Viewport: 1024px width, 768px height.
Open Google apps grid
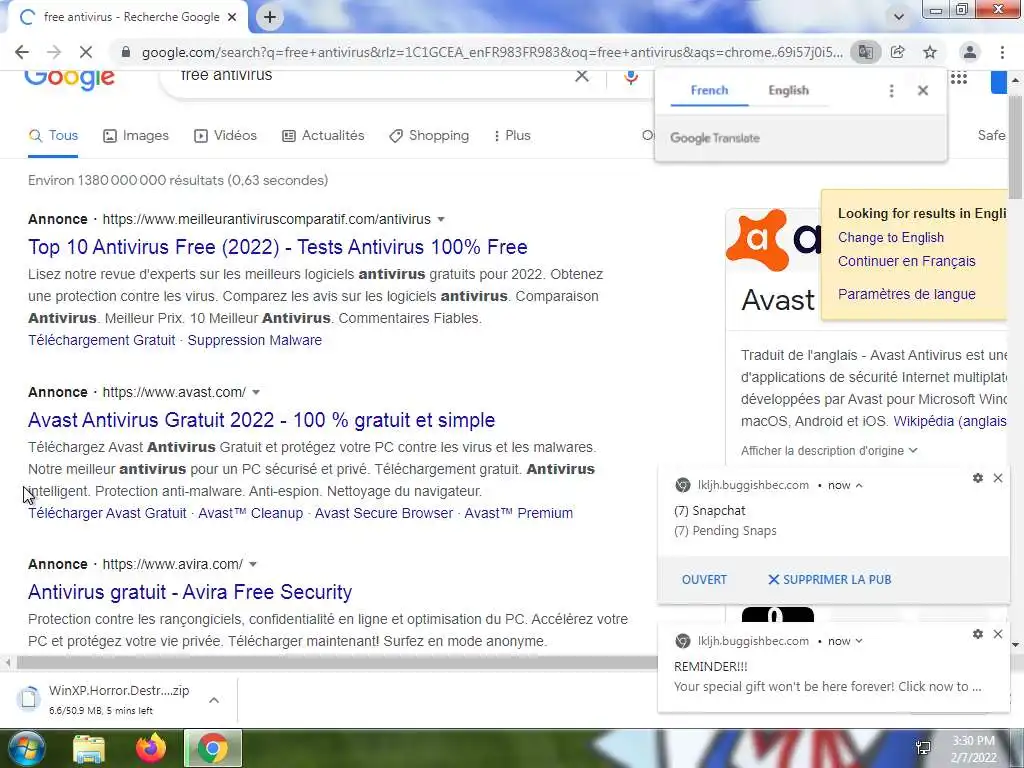pyautogui.click(x=959, y=78)
